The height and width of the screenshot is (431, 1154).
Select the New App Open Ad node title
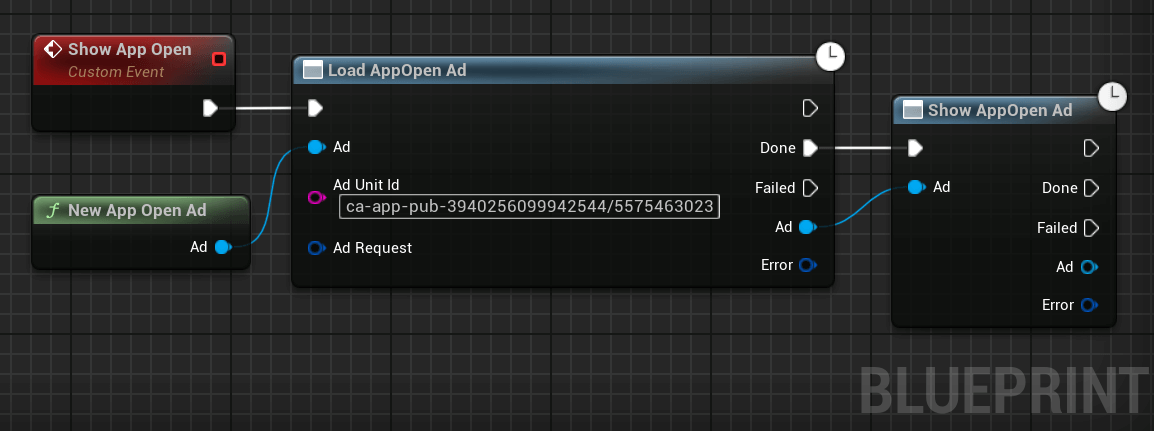click(x=137, y=210)
